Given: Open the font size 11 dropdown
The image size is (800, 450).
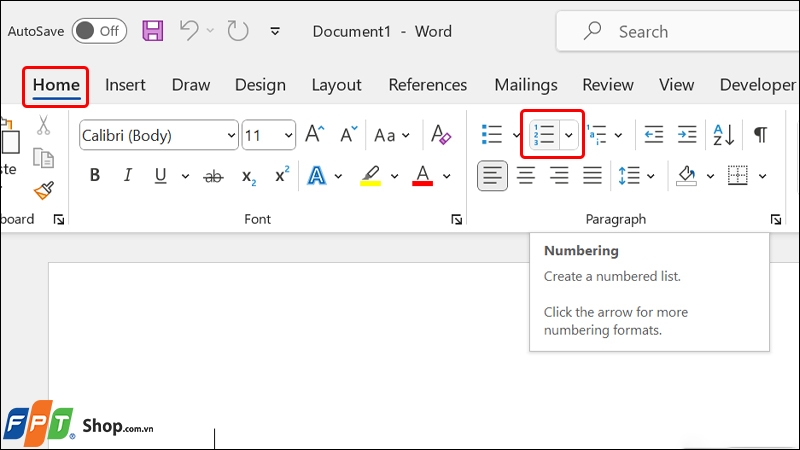Looking at the screenshot, I should 288,136.
